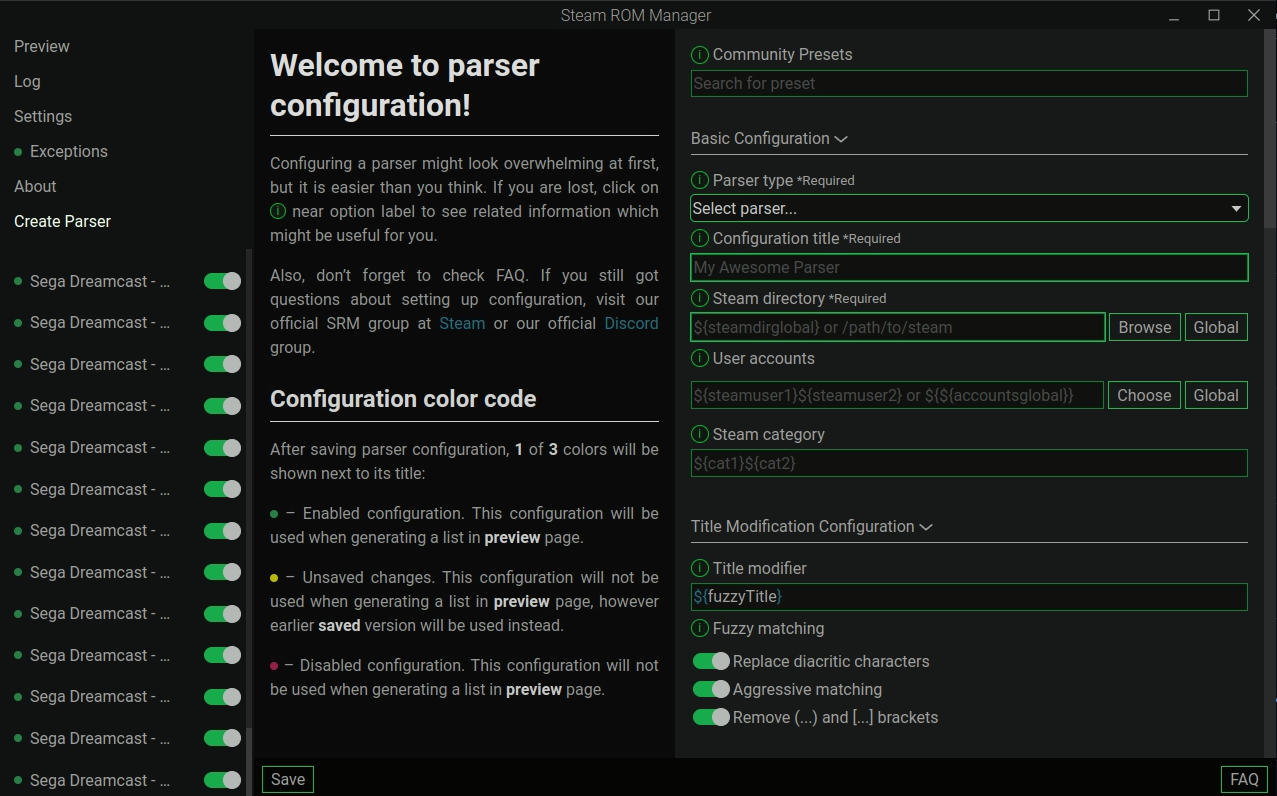Toggle Aggressive matching switch
Screen dimensions: 1277x796
coord(711,689)
